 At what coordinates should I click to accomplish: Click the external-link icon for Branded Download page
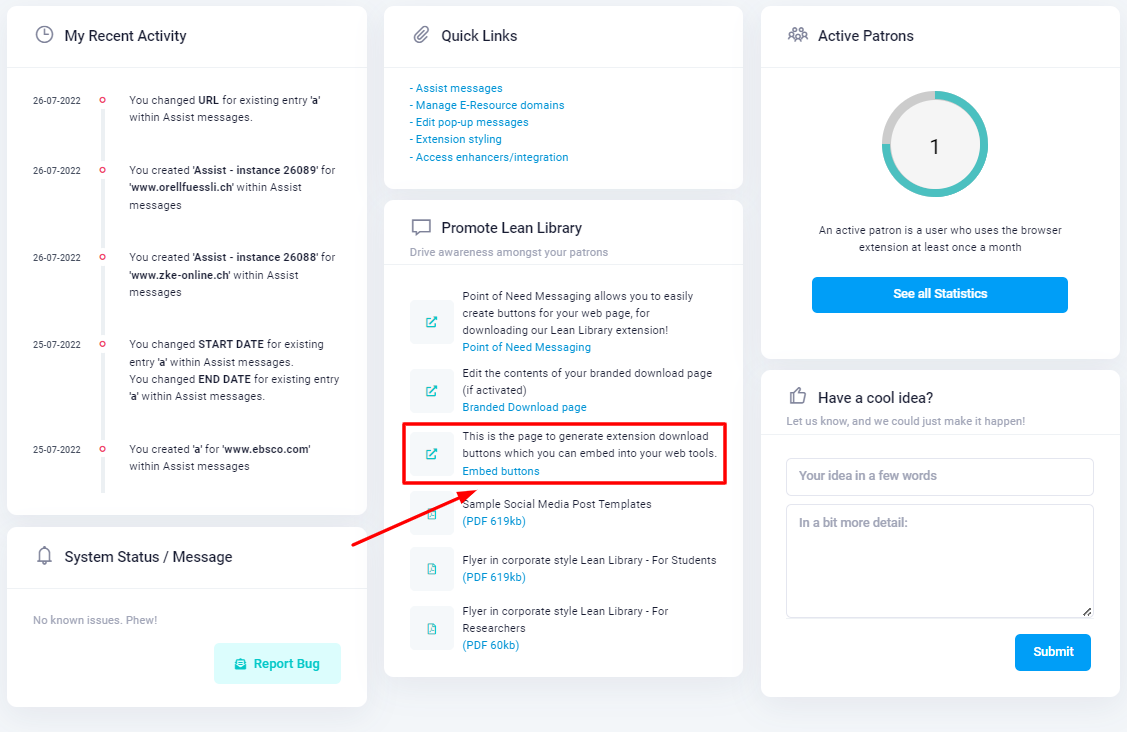(x=433, y=390)
